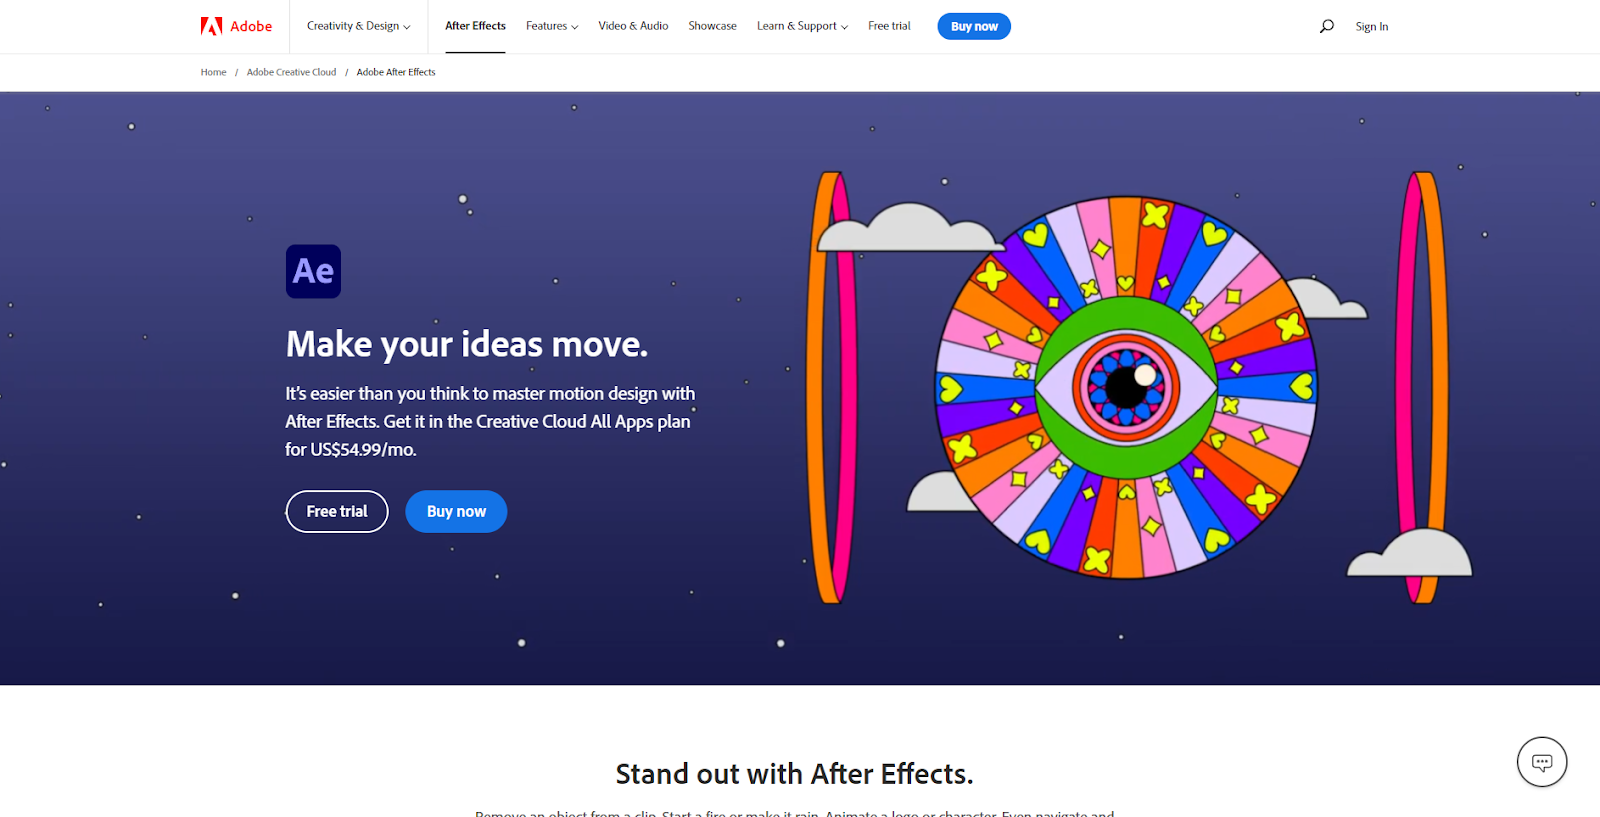1600x817 pixels.
Task: Click the hero Free trial outlined button
Action: tap(337, 511)
